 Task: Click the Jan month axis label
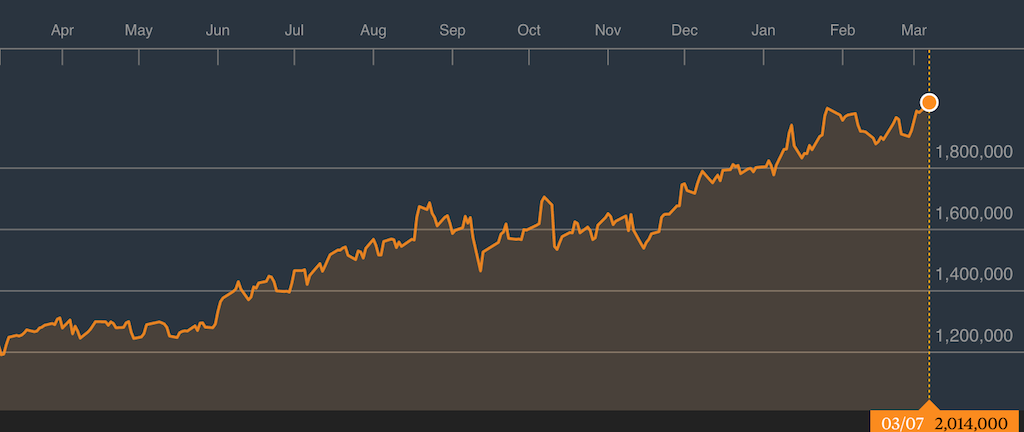point(763,30)
